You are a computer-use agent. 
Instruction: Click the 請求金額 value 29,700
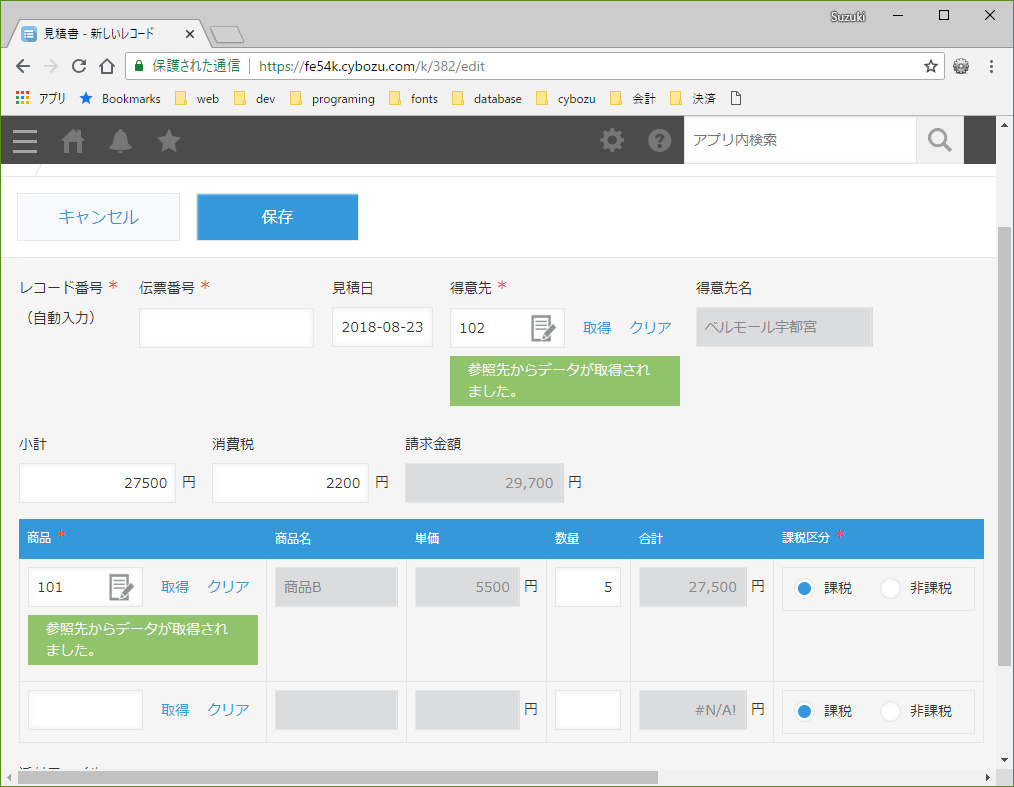point(484,483)
